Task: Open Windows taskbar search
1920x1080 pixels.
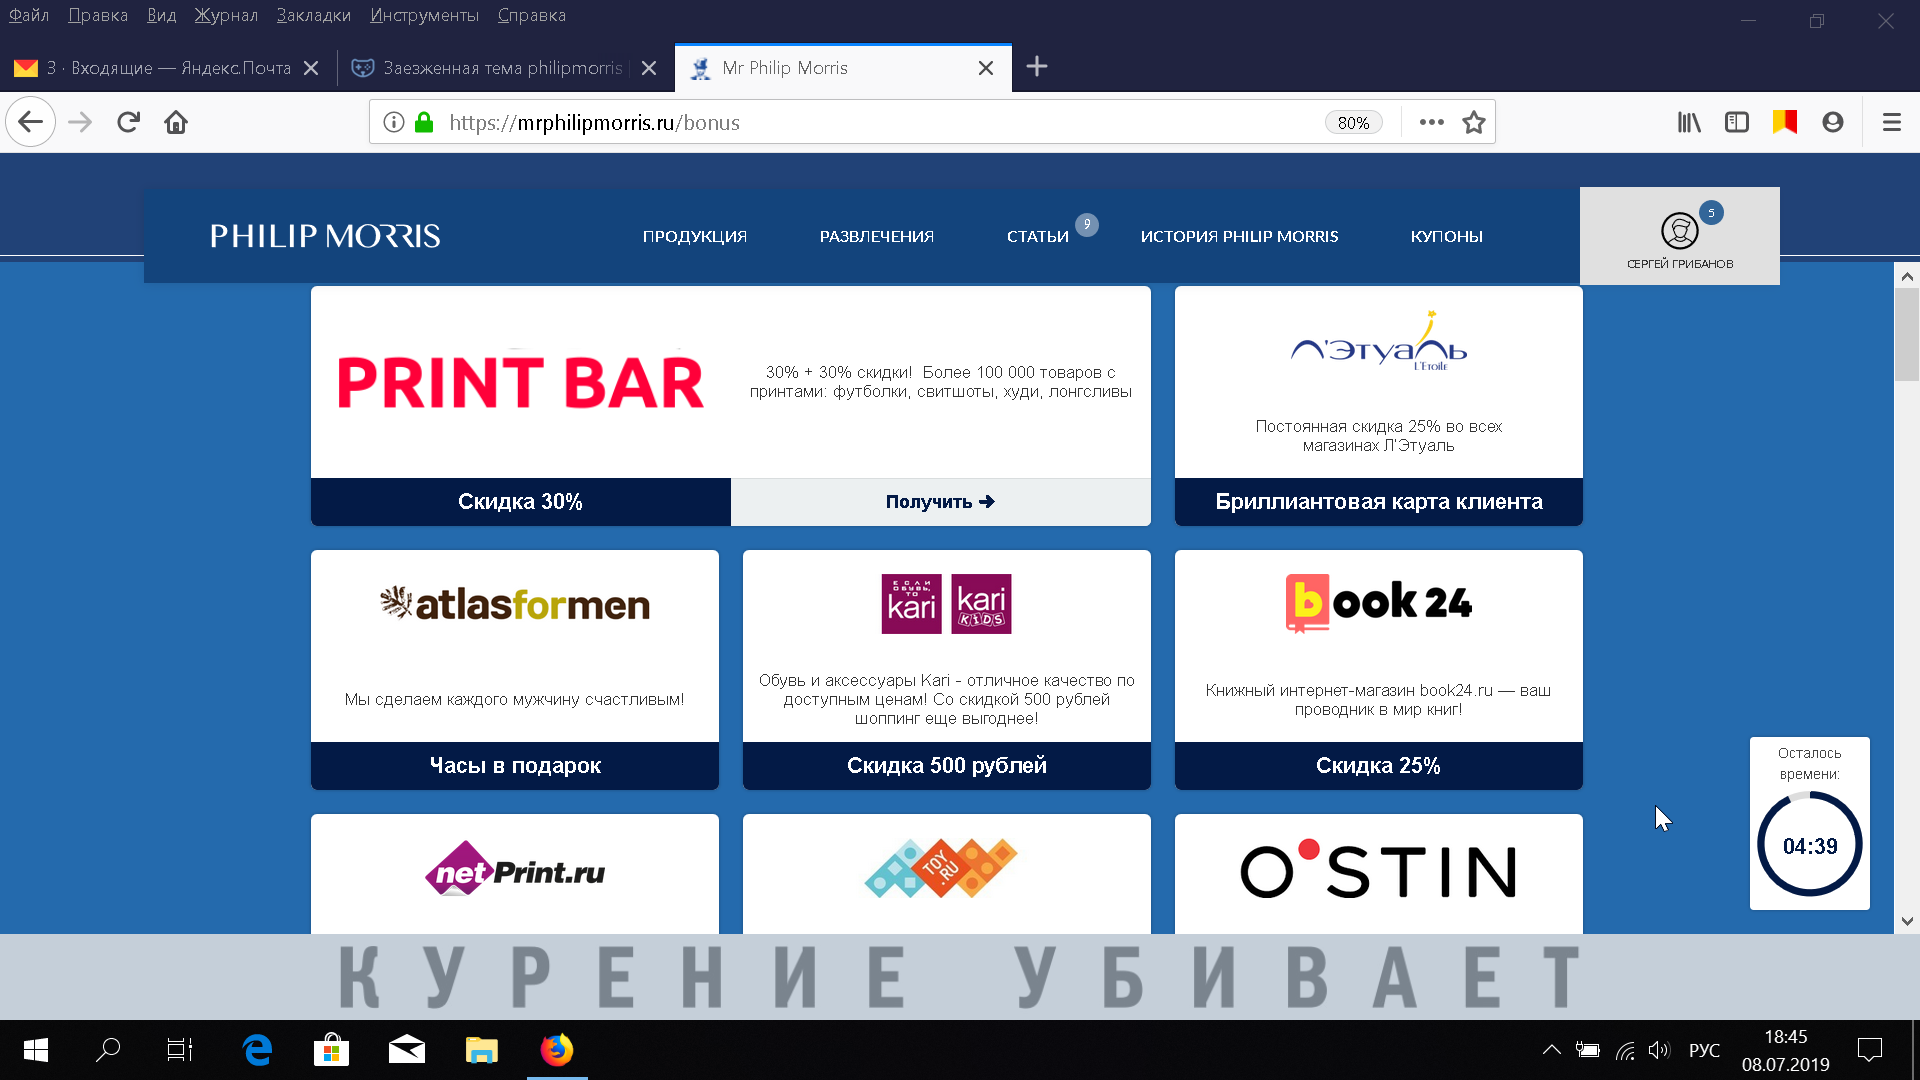Action: [x=108, y=1050]
